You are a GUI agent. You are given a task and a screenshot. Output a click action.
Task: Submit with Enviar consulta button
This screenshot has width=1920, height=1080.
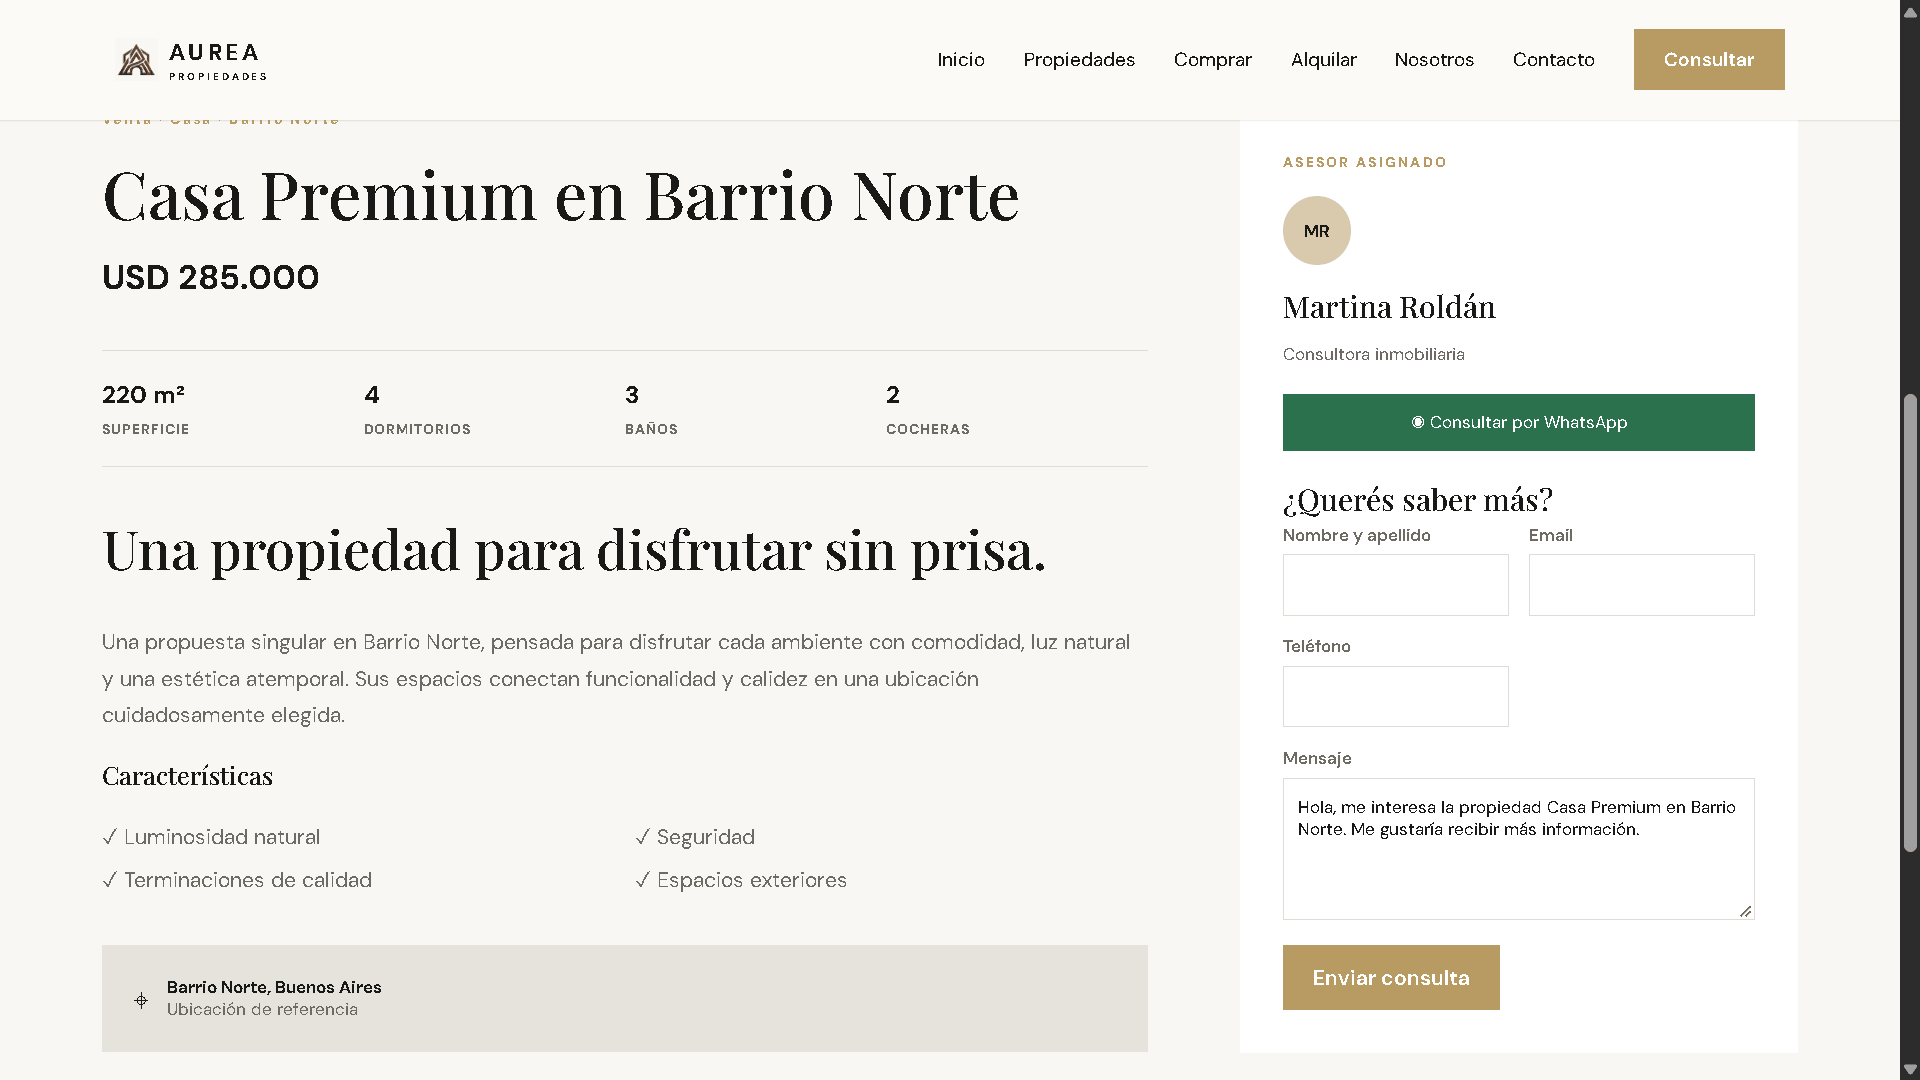(x=1391, y=977)
